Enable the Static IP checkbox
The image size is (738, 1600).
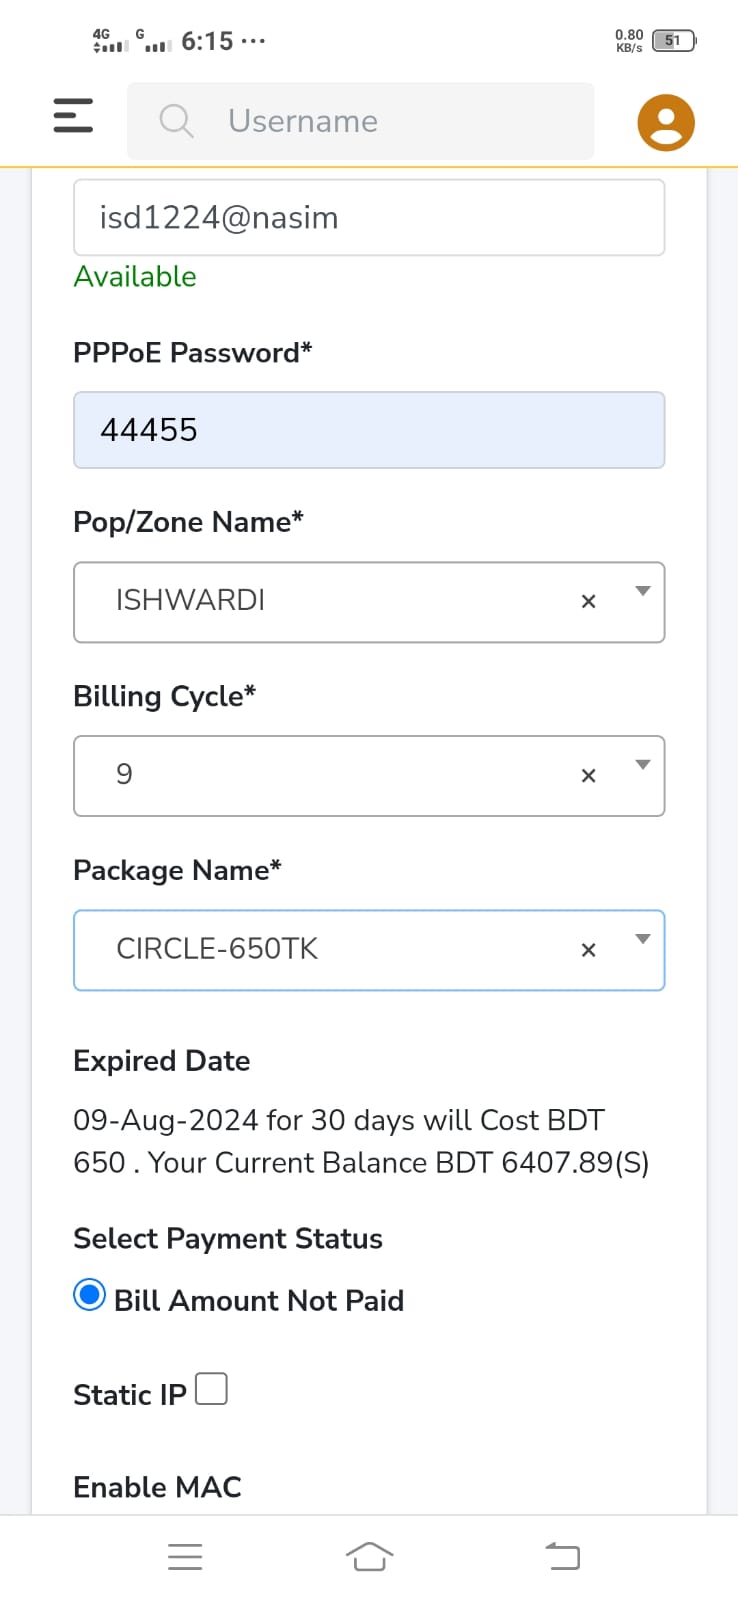click(211, 1389)
